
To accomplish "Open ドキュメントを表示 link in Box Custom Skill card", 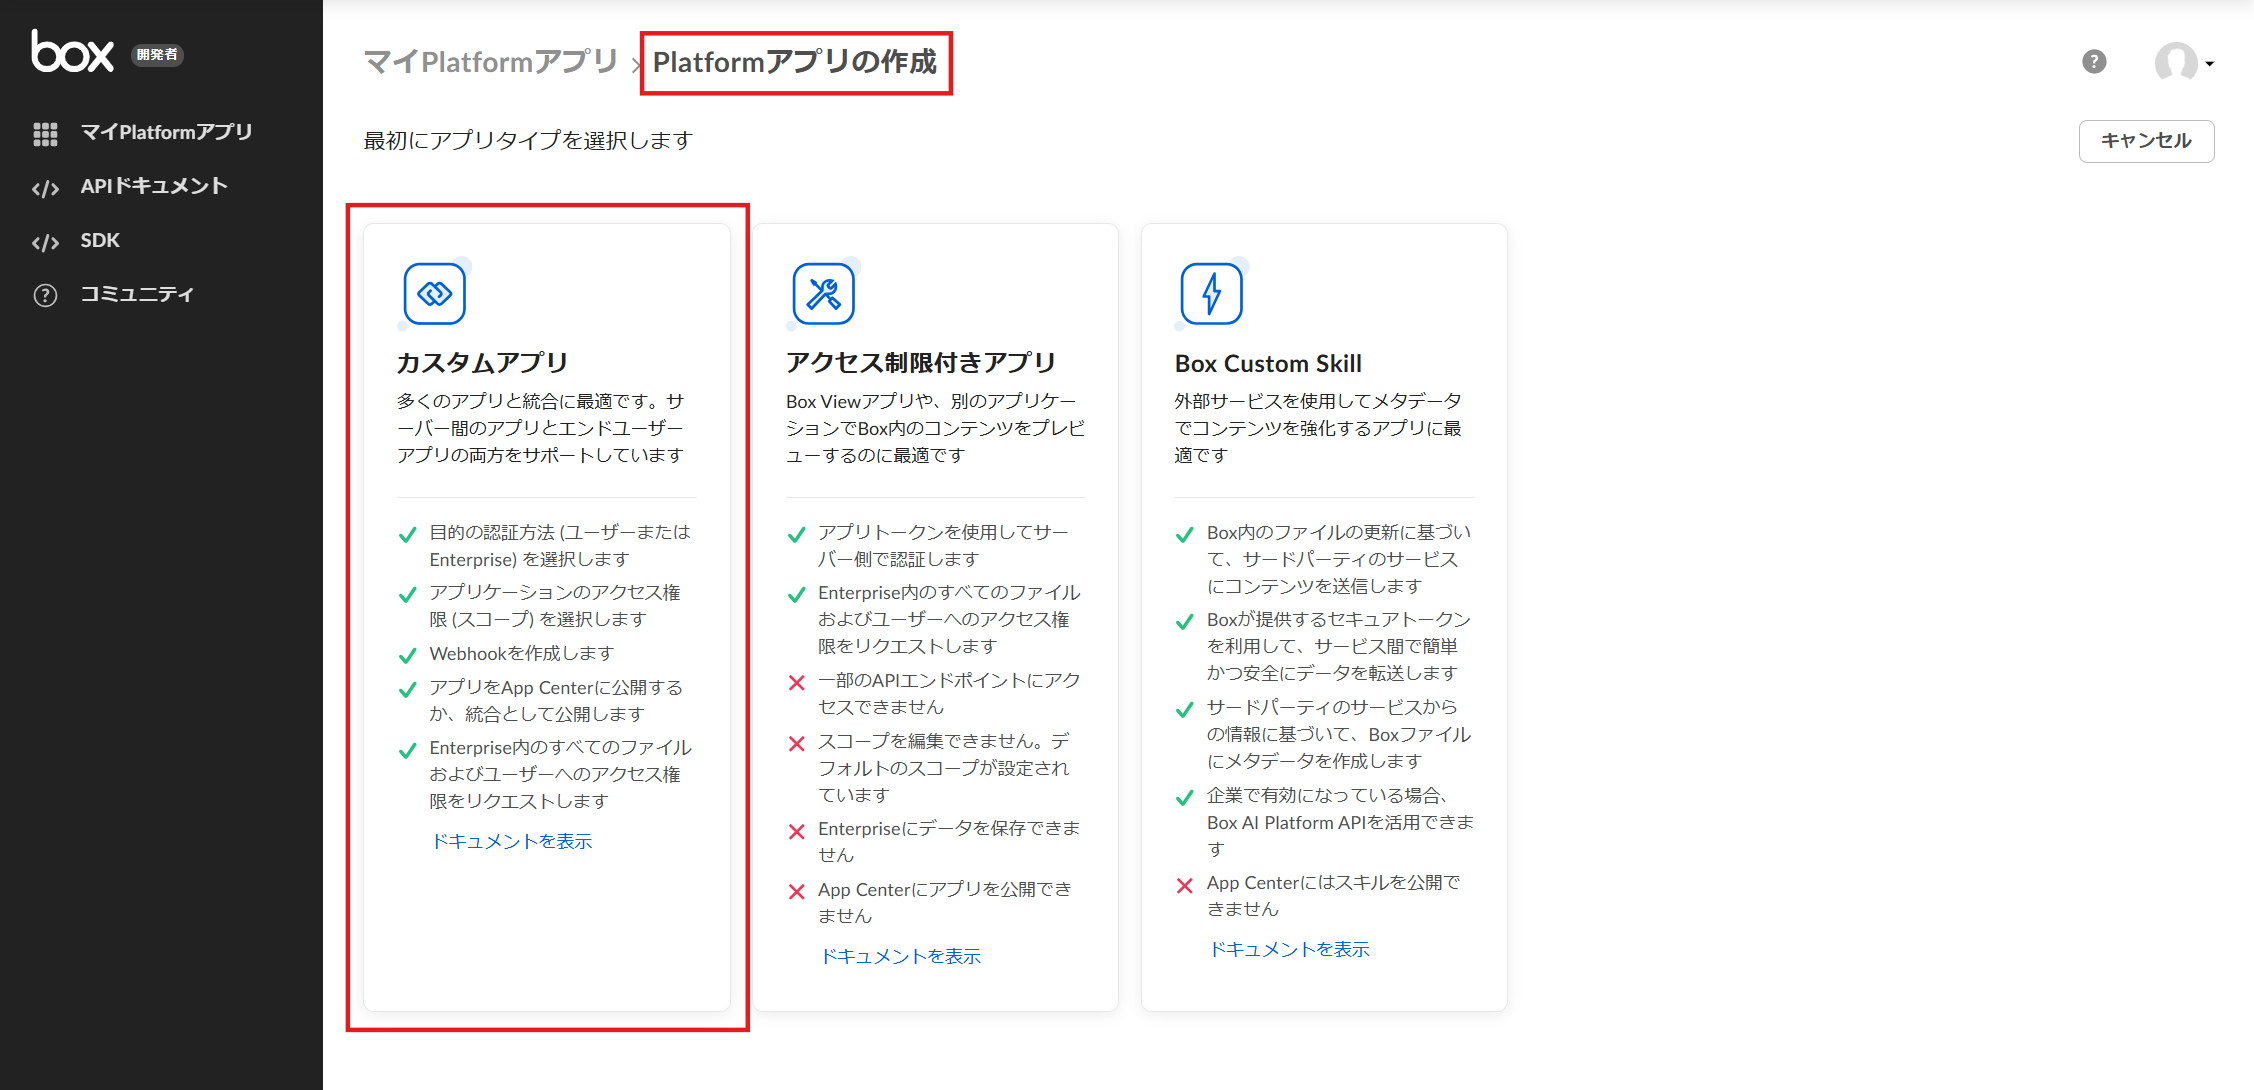I will (x=1289, y=949).
